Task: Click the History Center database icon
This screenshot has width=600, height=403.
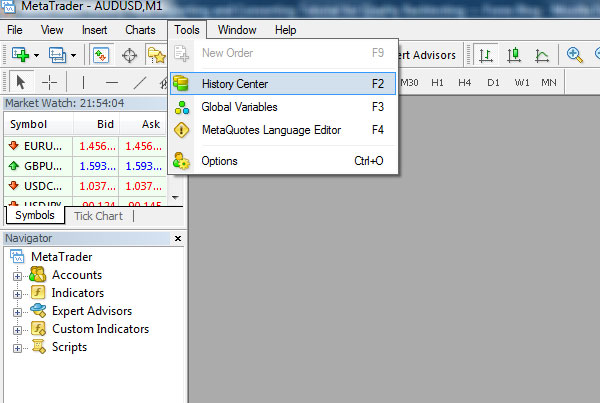Action: 181,83
